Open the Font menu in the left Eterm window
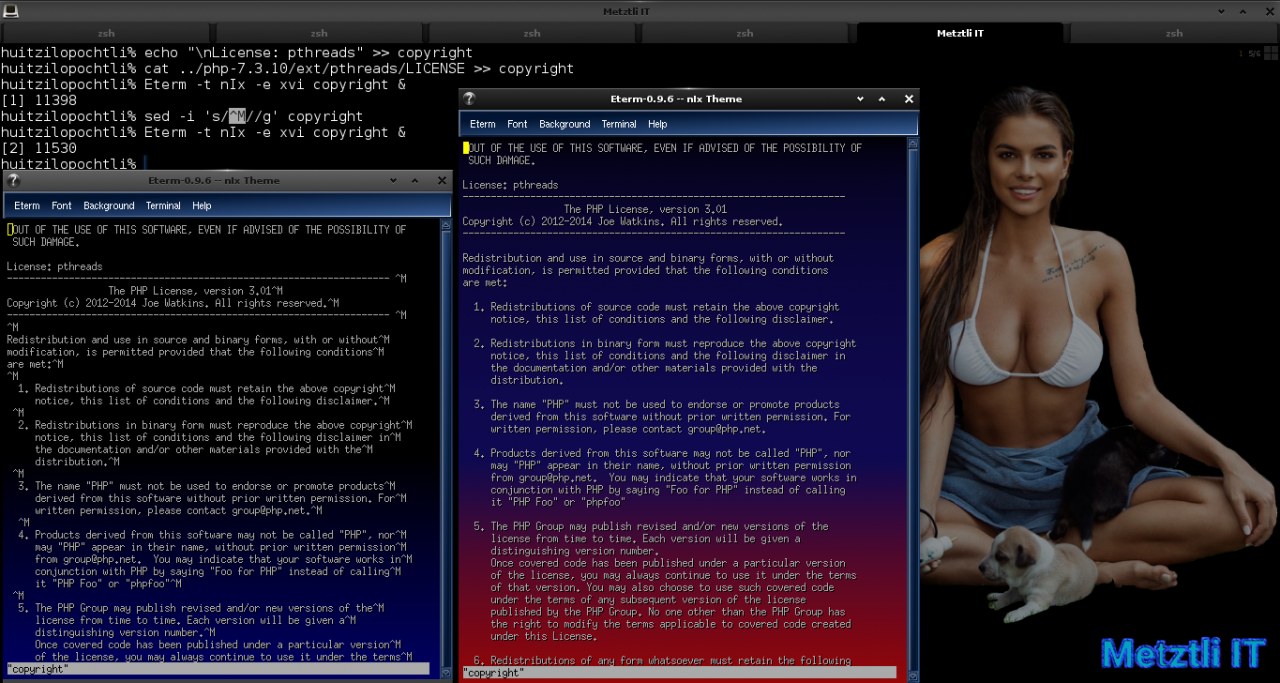 (x=62, y=206)
